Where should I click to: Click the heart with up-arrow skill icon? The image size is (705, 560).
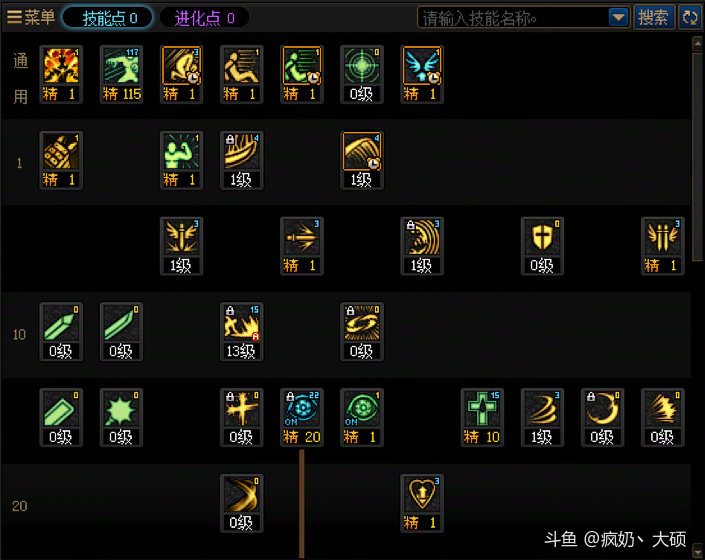pos(422,503)
